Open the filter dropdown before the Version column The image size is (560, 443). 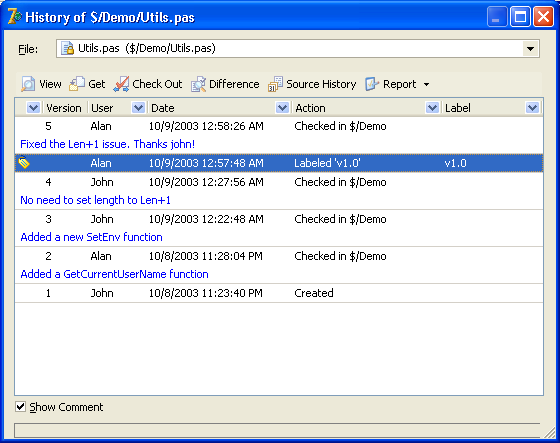(33, 108)
